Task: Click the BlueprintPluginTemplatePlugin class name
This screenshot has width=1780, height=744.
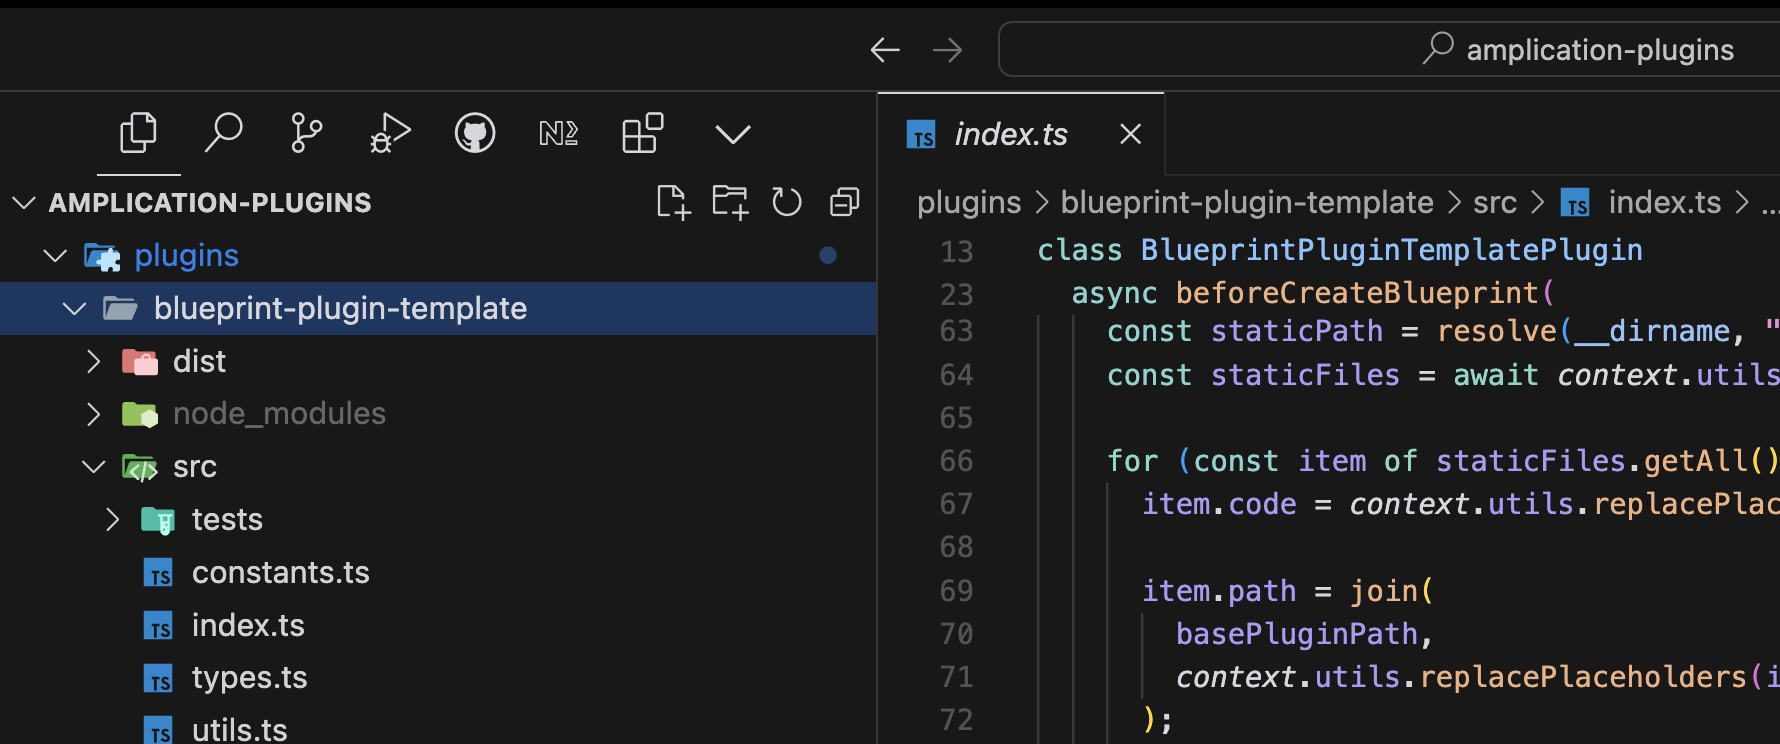Action: point(1392,250)
